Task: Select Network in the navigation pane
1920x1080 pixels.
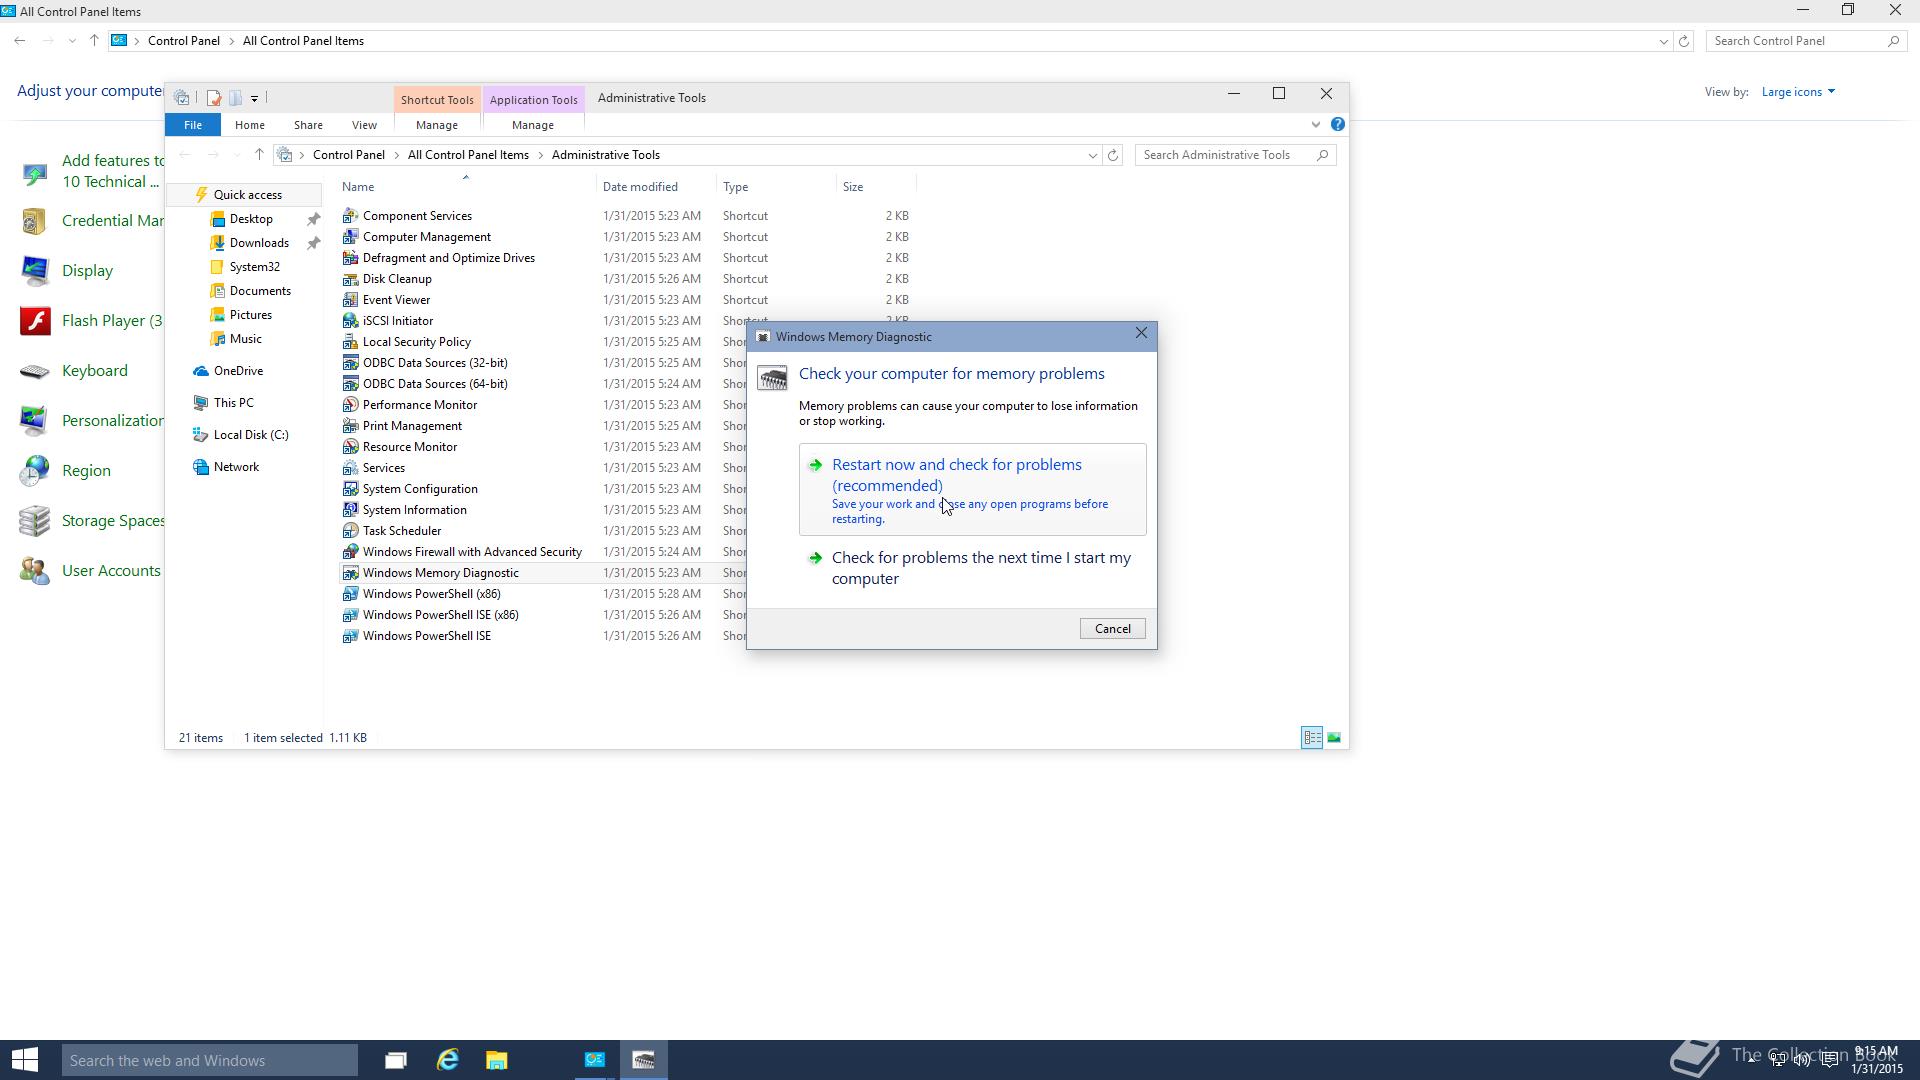Action: 236,467
